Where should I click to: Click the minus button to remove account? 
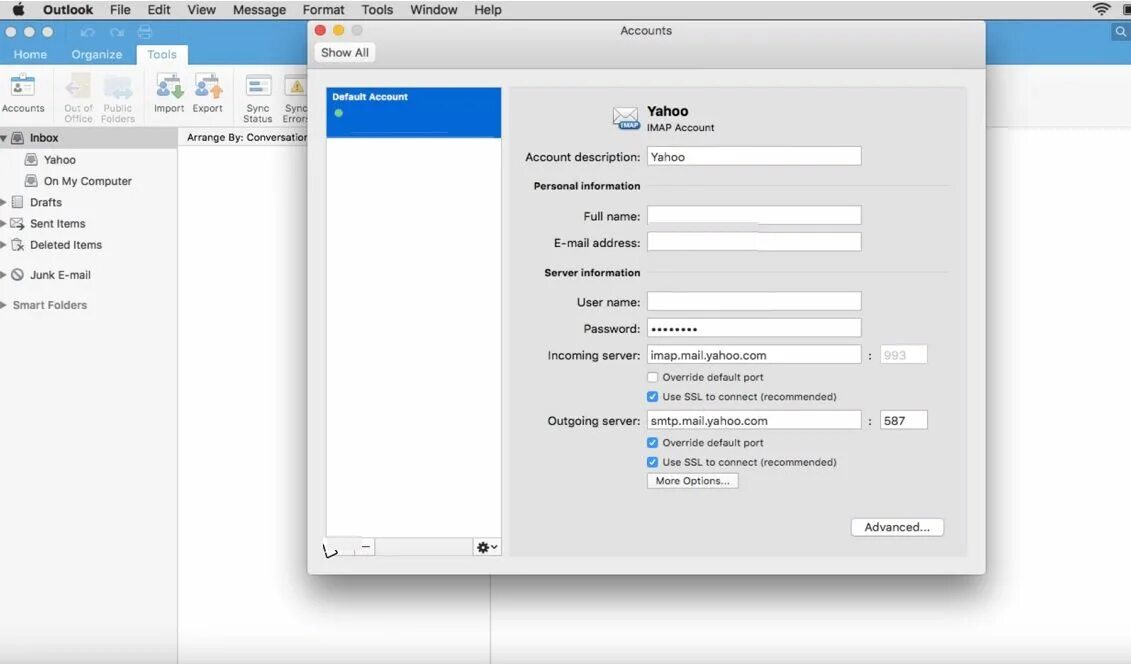366,547
